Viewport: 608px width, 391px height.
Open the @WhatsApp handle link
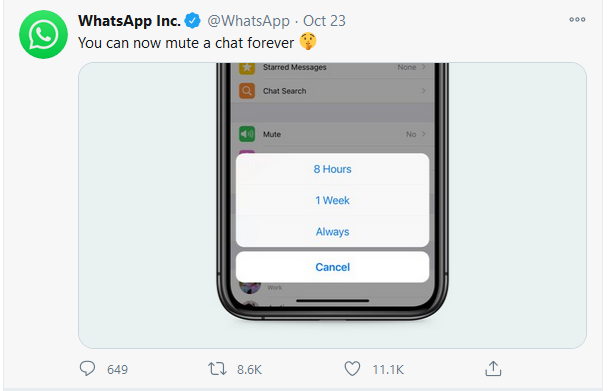[x=249, y=21]
